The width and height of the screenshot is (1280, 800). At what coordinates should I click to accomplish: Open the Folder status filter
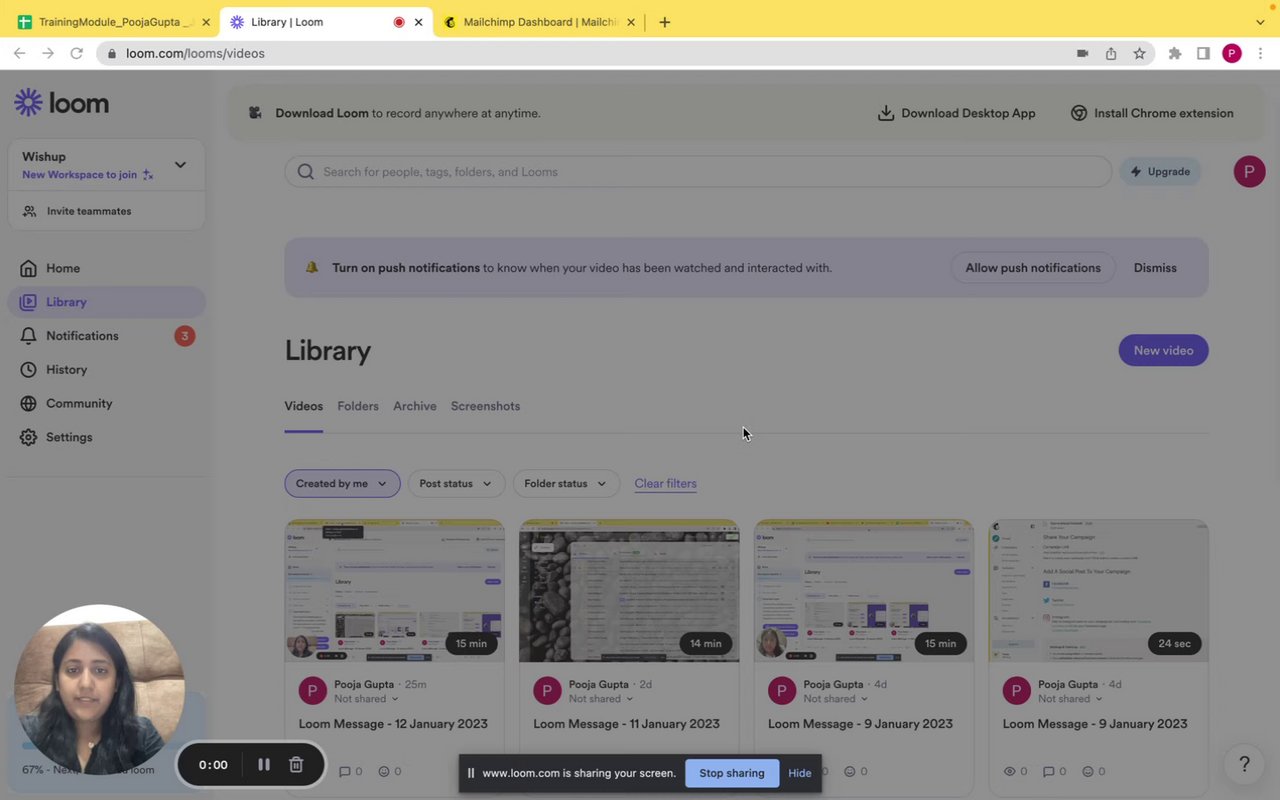pyautogui.click(x=565, y=483)
